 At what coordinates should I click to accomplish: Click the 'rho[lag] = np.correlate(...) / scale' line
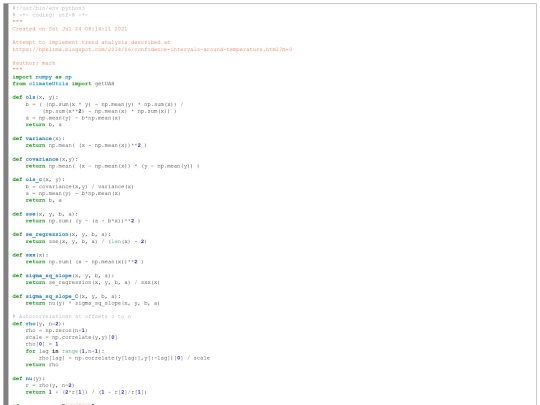[124, 358]
